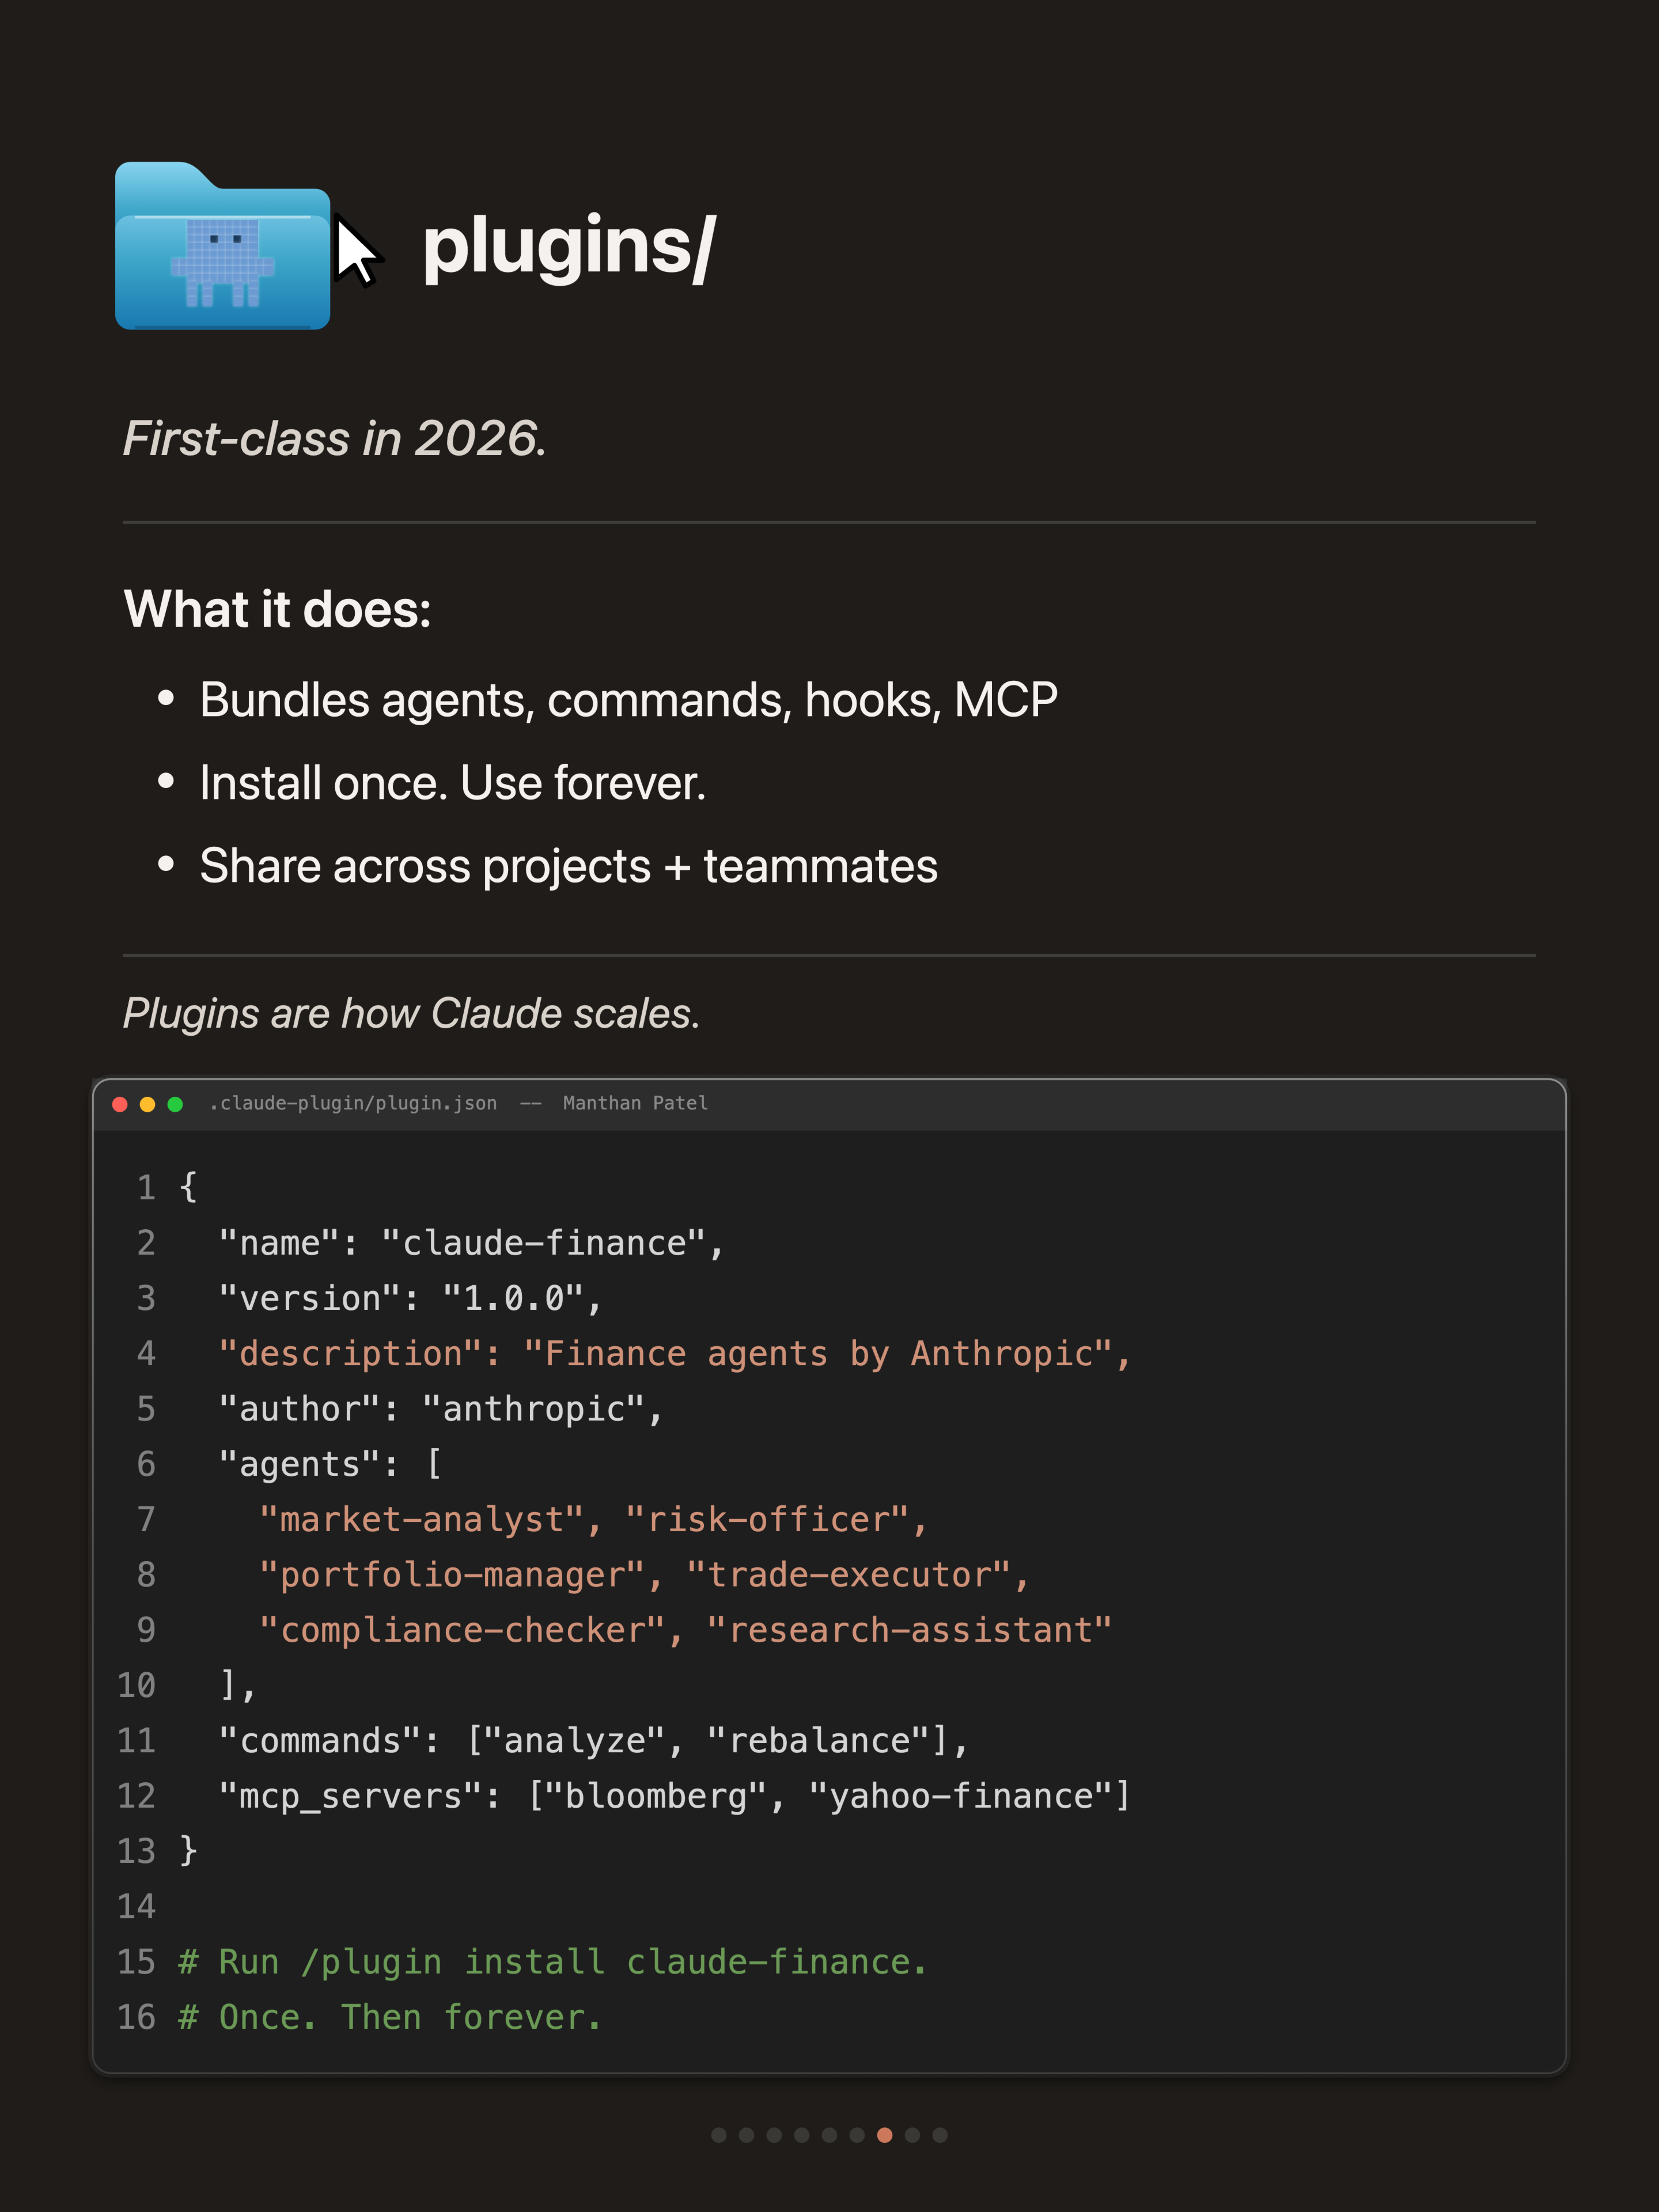Screen dimensions: 1659x2212
Task: Click line number 15 in code gutter
Action: [x=137, y=1962]
